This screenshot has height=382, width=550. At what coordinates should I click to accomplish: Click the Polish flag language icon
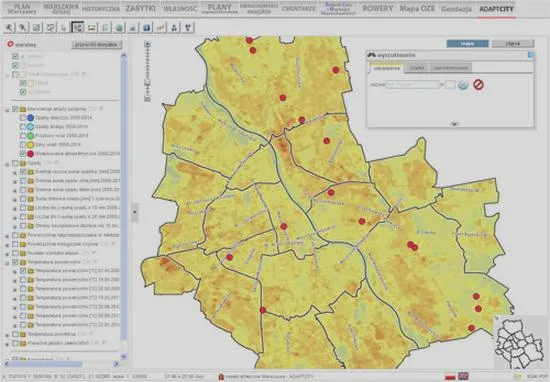click(450, 377)
